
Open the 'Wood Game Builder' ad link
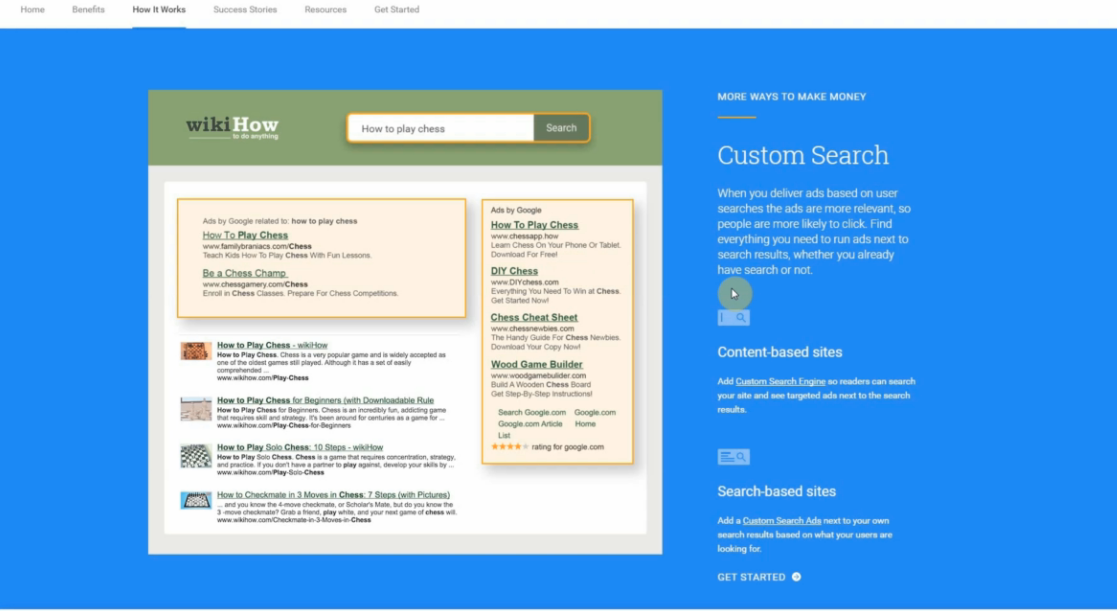click(x=536, y=365)
